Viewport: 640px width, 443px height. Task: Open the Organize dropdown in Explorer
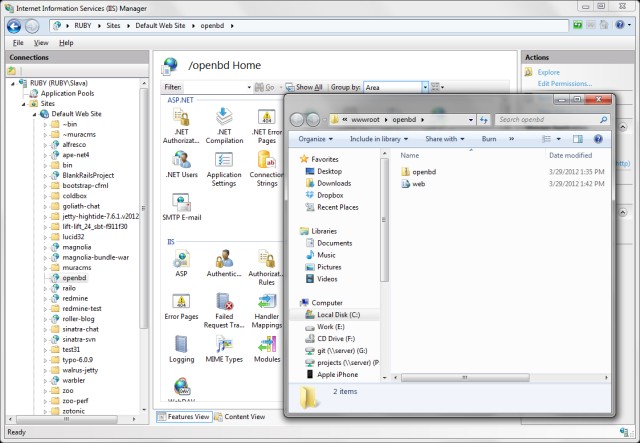(315, 139)
